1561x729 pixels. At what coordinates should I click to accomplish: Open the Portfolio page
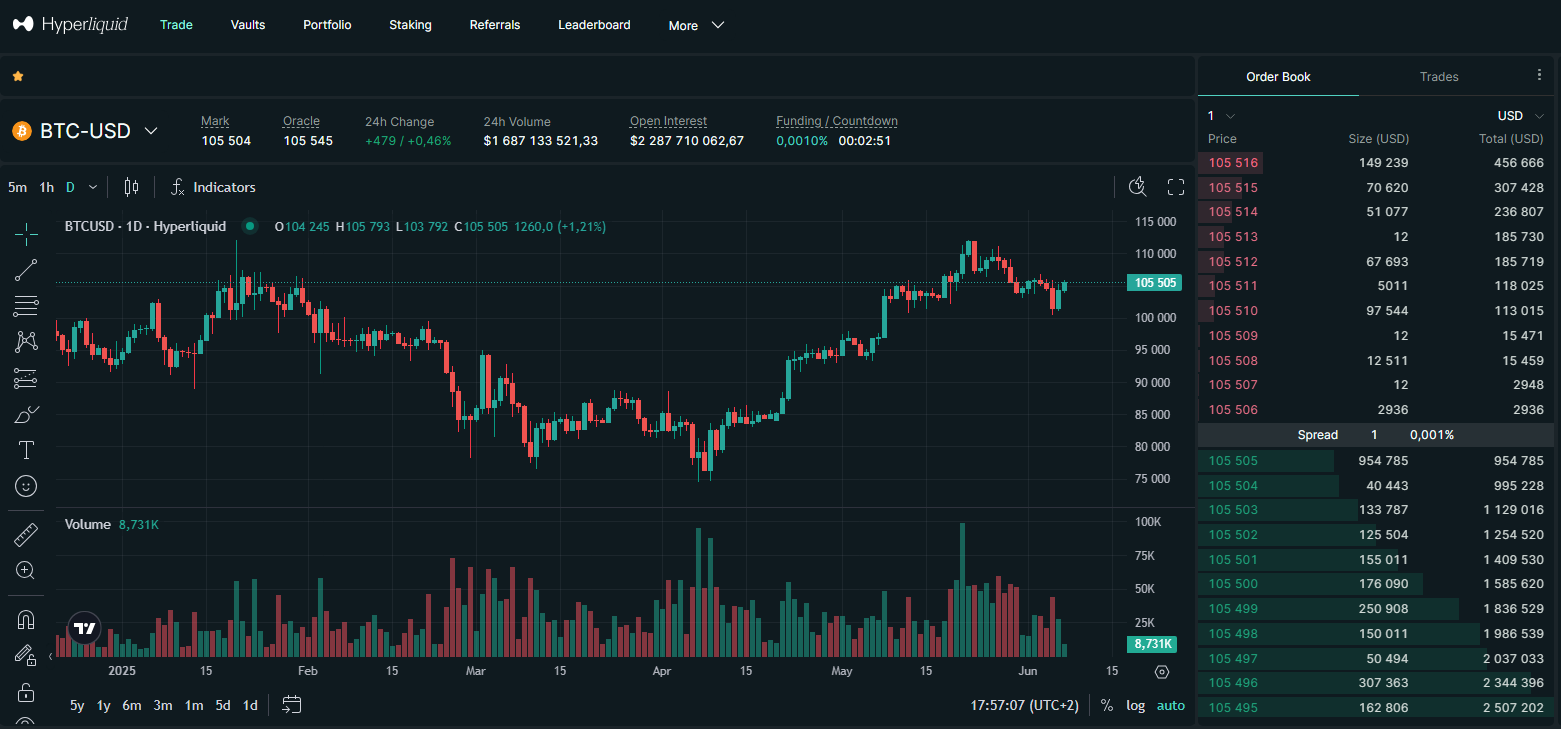point(327,25)
